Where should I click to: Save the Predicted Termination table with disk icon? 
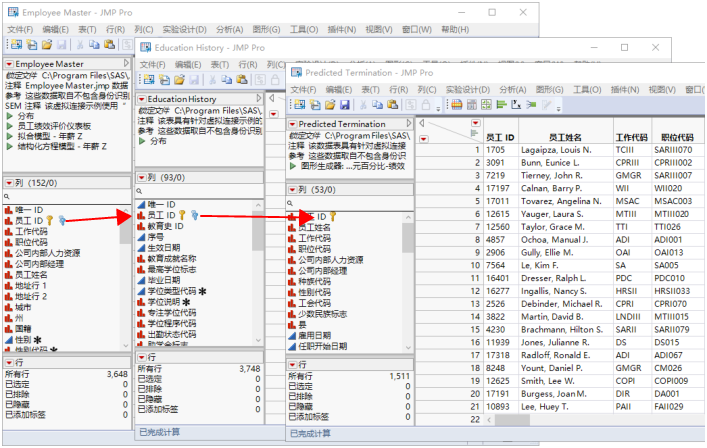point(345,105)
